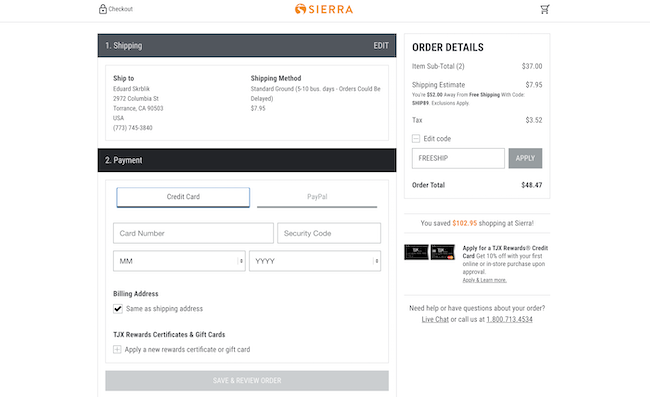Open the MM expiration month dropdown

179,261
